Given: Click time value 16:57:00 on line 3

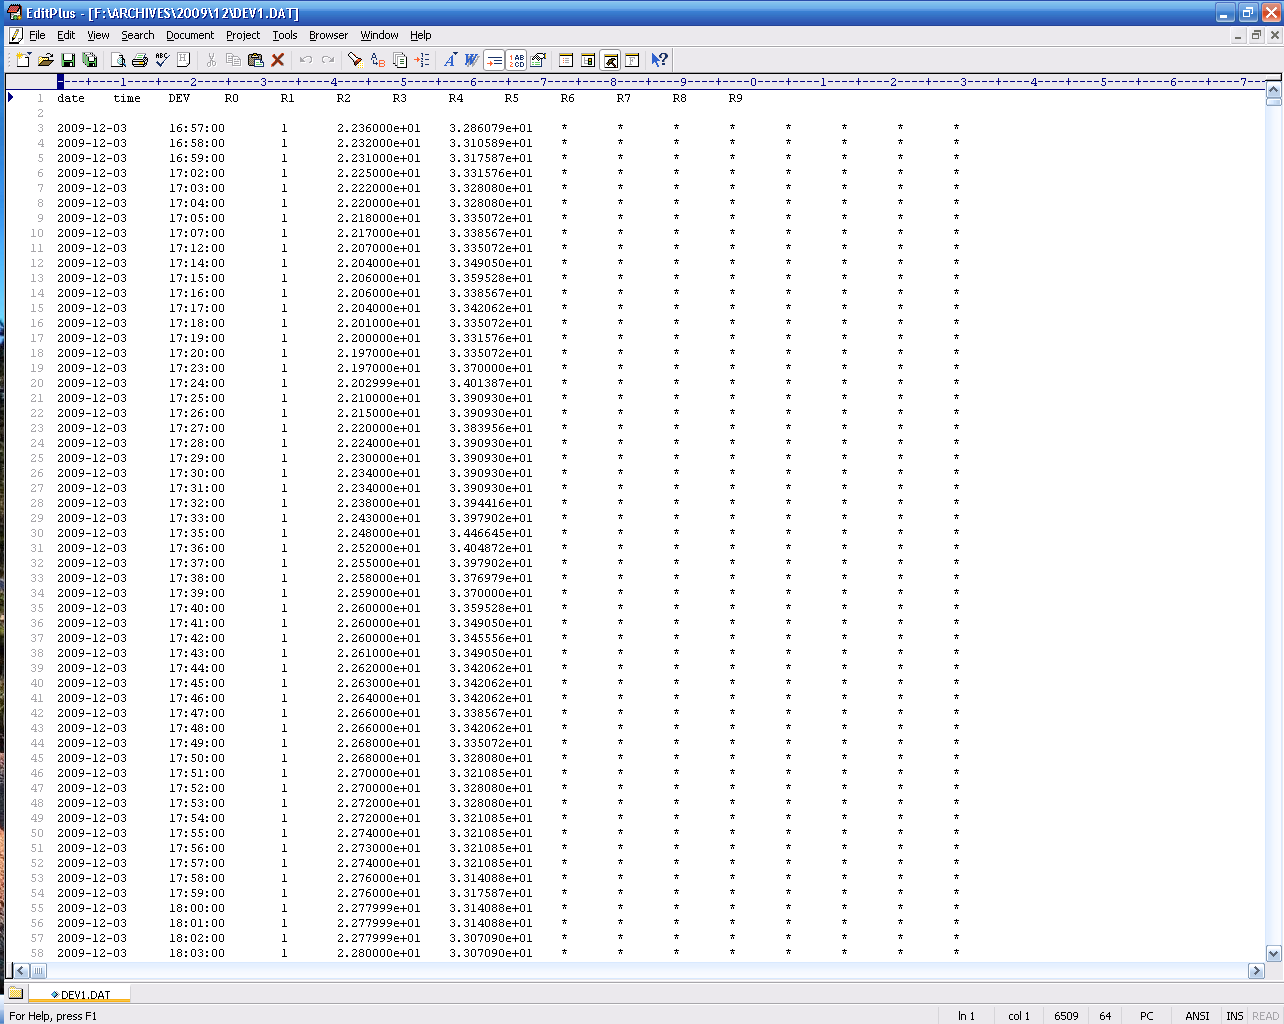Looking at the screenshot, I should coord(197,128).
